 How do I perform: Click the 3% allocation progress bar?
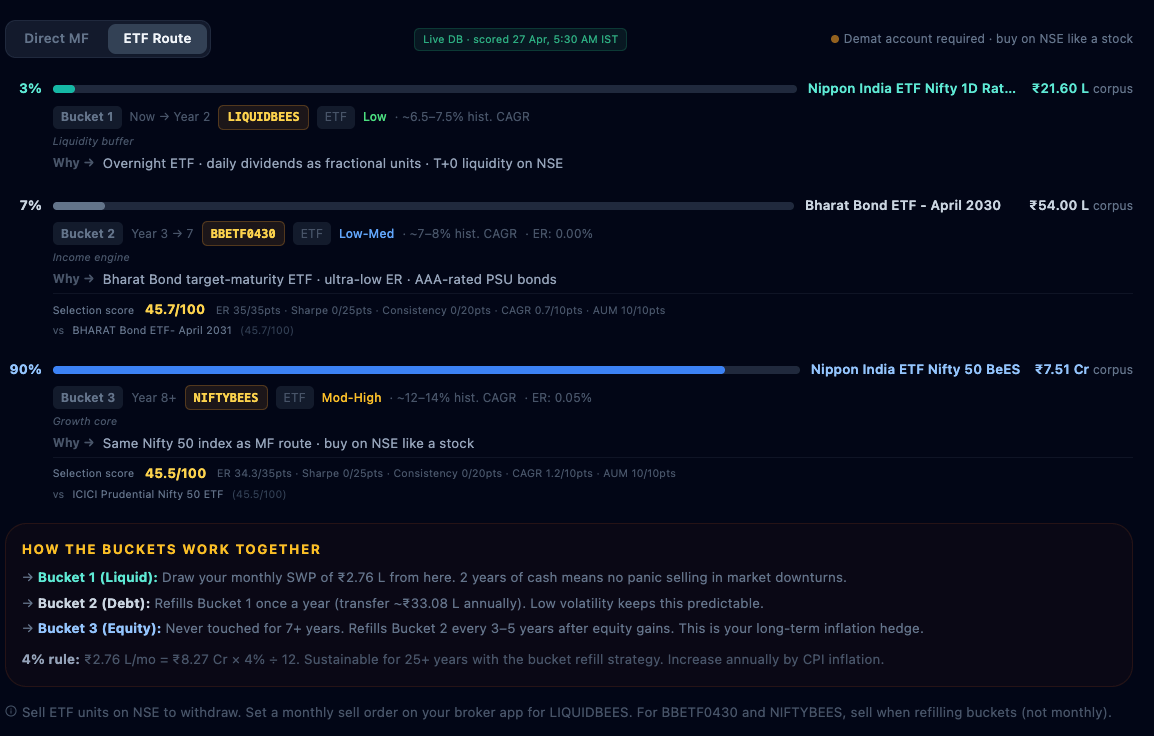coord(425,89)
